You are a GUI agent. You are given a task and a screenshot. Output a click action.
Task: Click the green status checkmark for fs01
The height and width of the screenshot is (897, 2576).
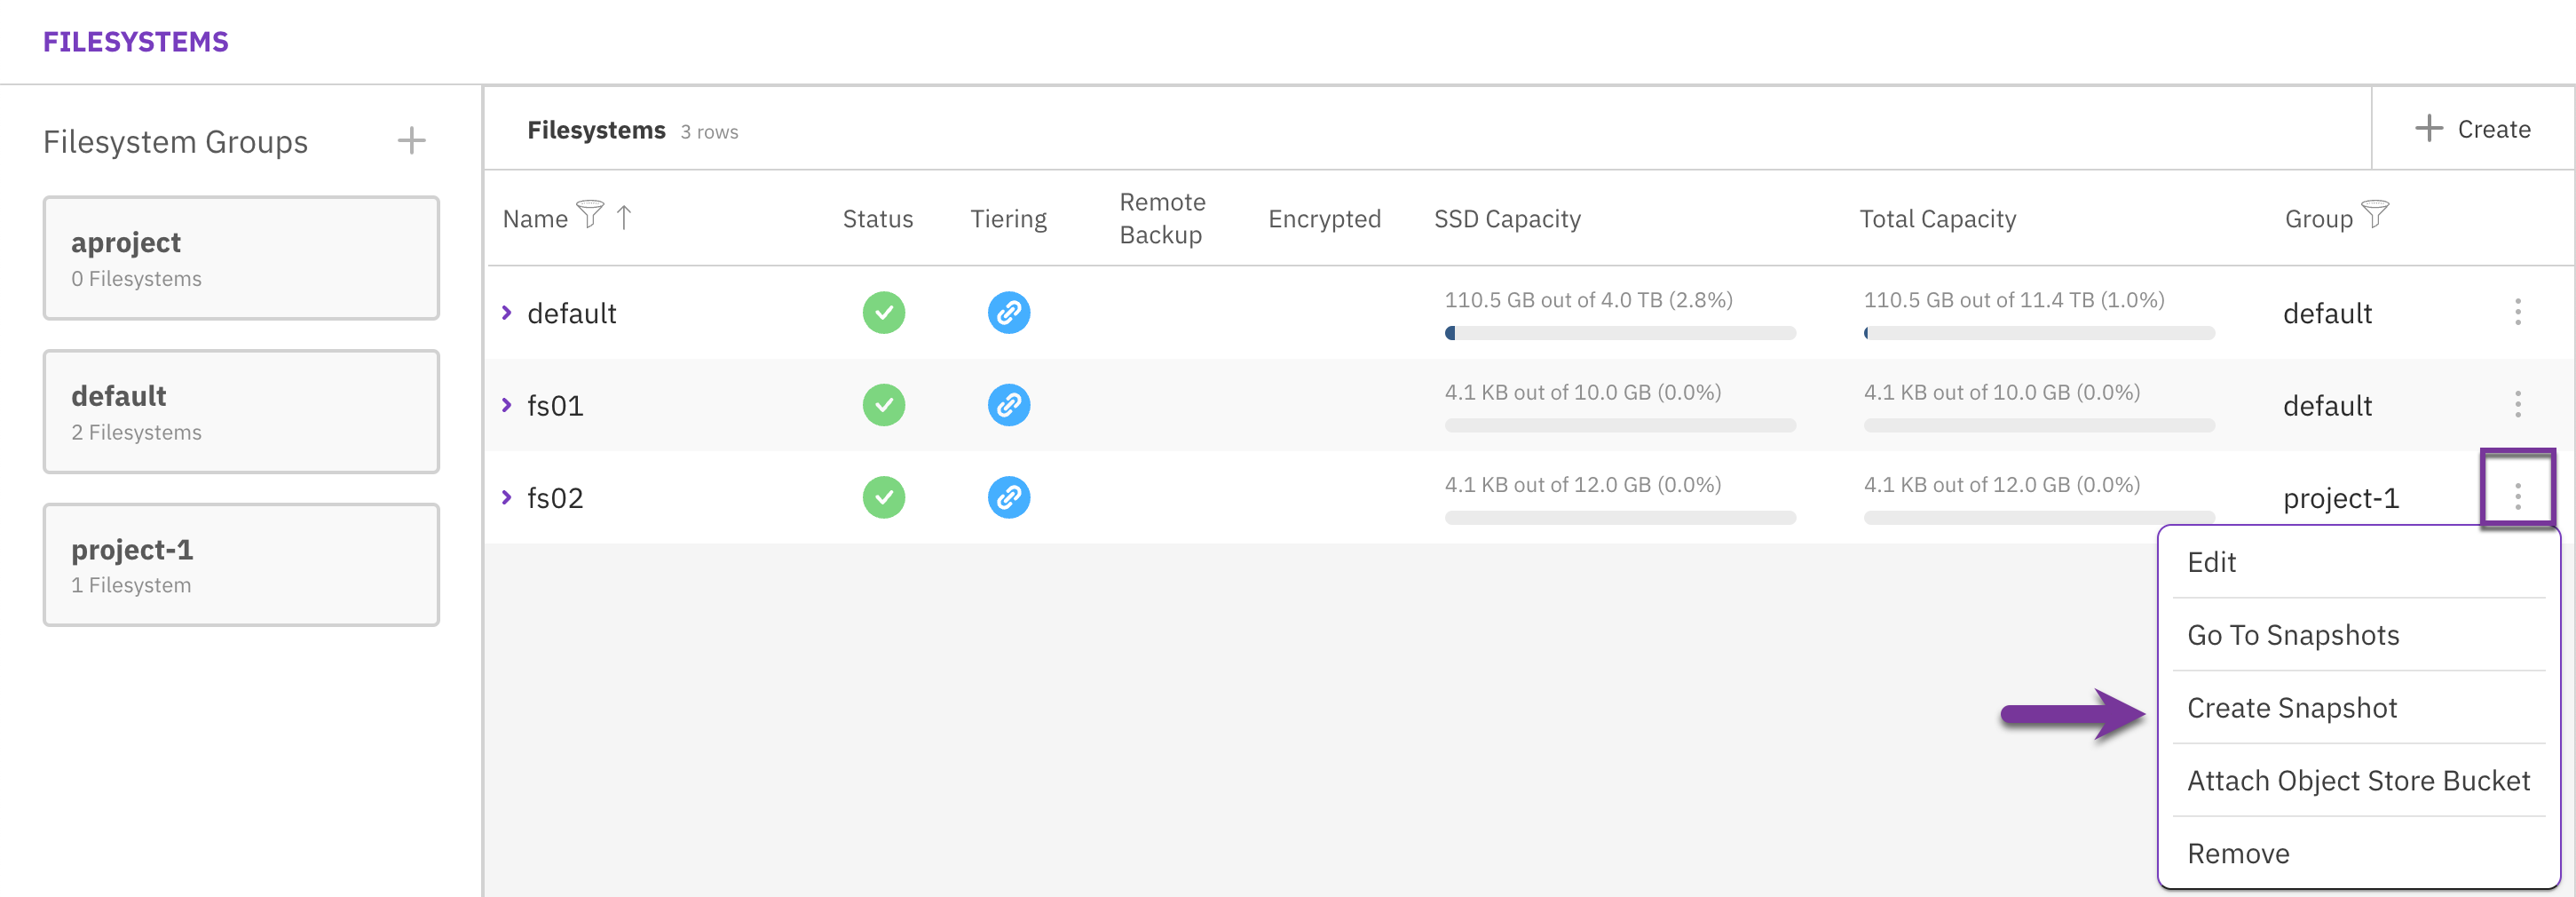pyautogui.click(x=883, y=405)
